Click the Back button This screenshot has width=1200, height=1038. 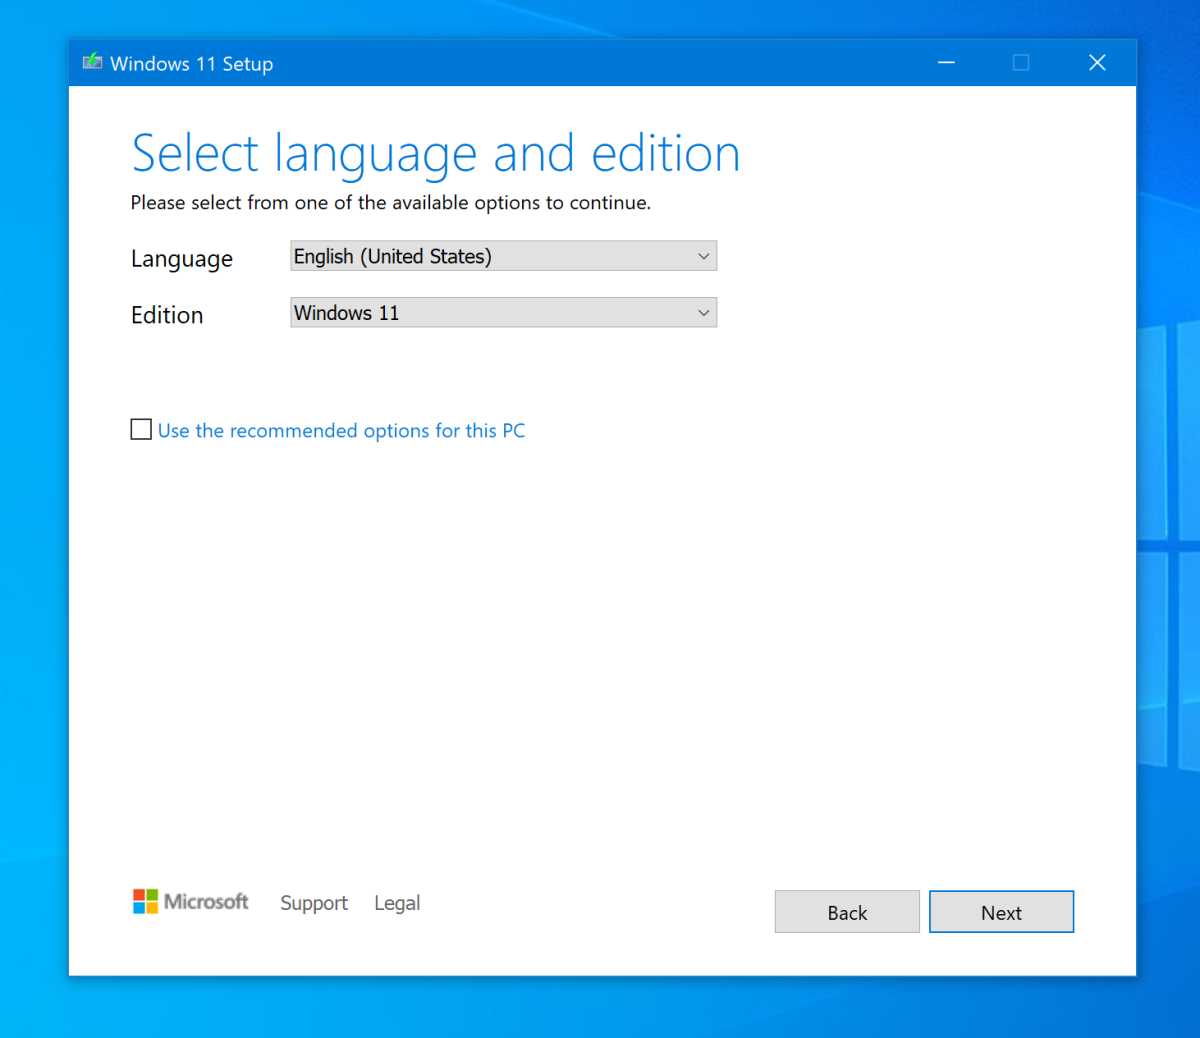click(x=846, y=912)
